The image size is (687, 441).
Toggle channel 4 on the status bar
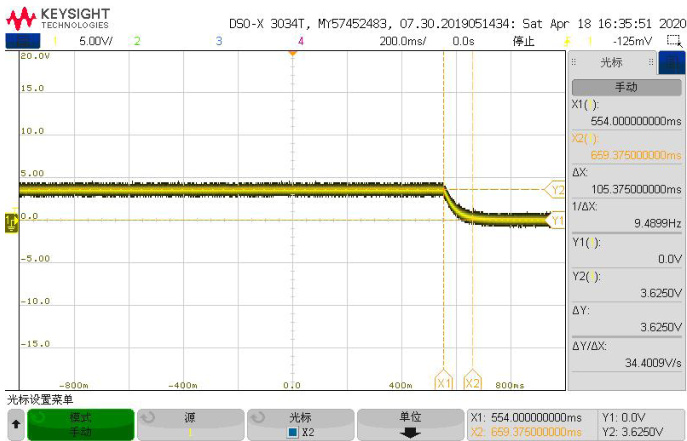click(x=301, y=41)
